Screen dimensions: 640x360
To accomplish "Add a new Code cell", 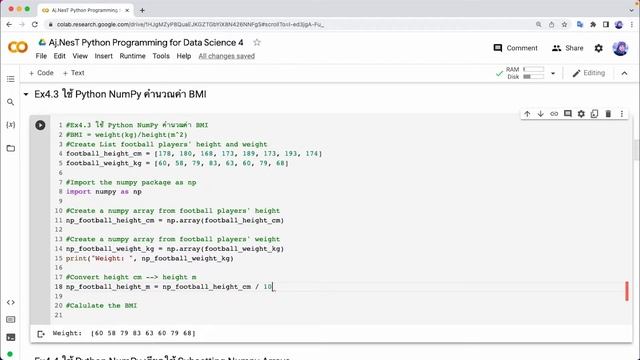I will [41, 73].
